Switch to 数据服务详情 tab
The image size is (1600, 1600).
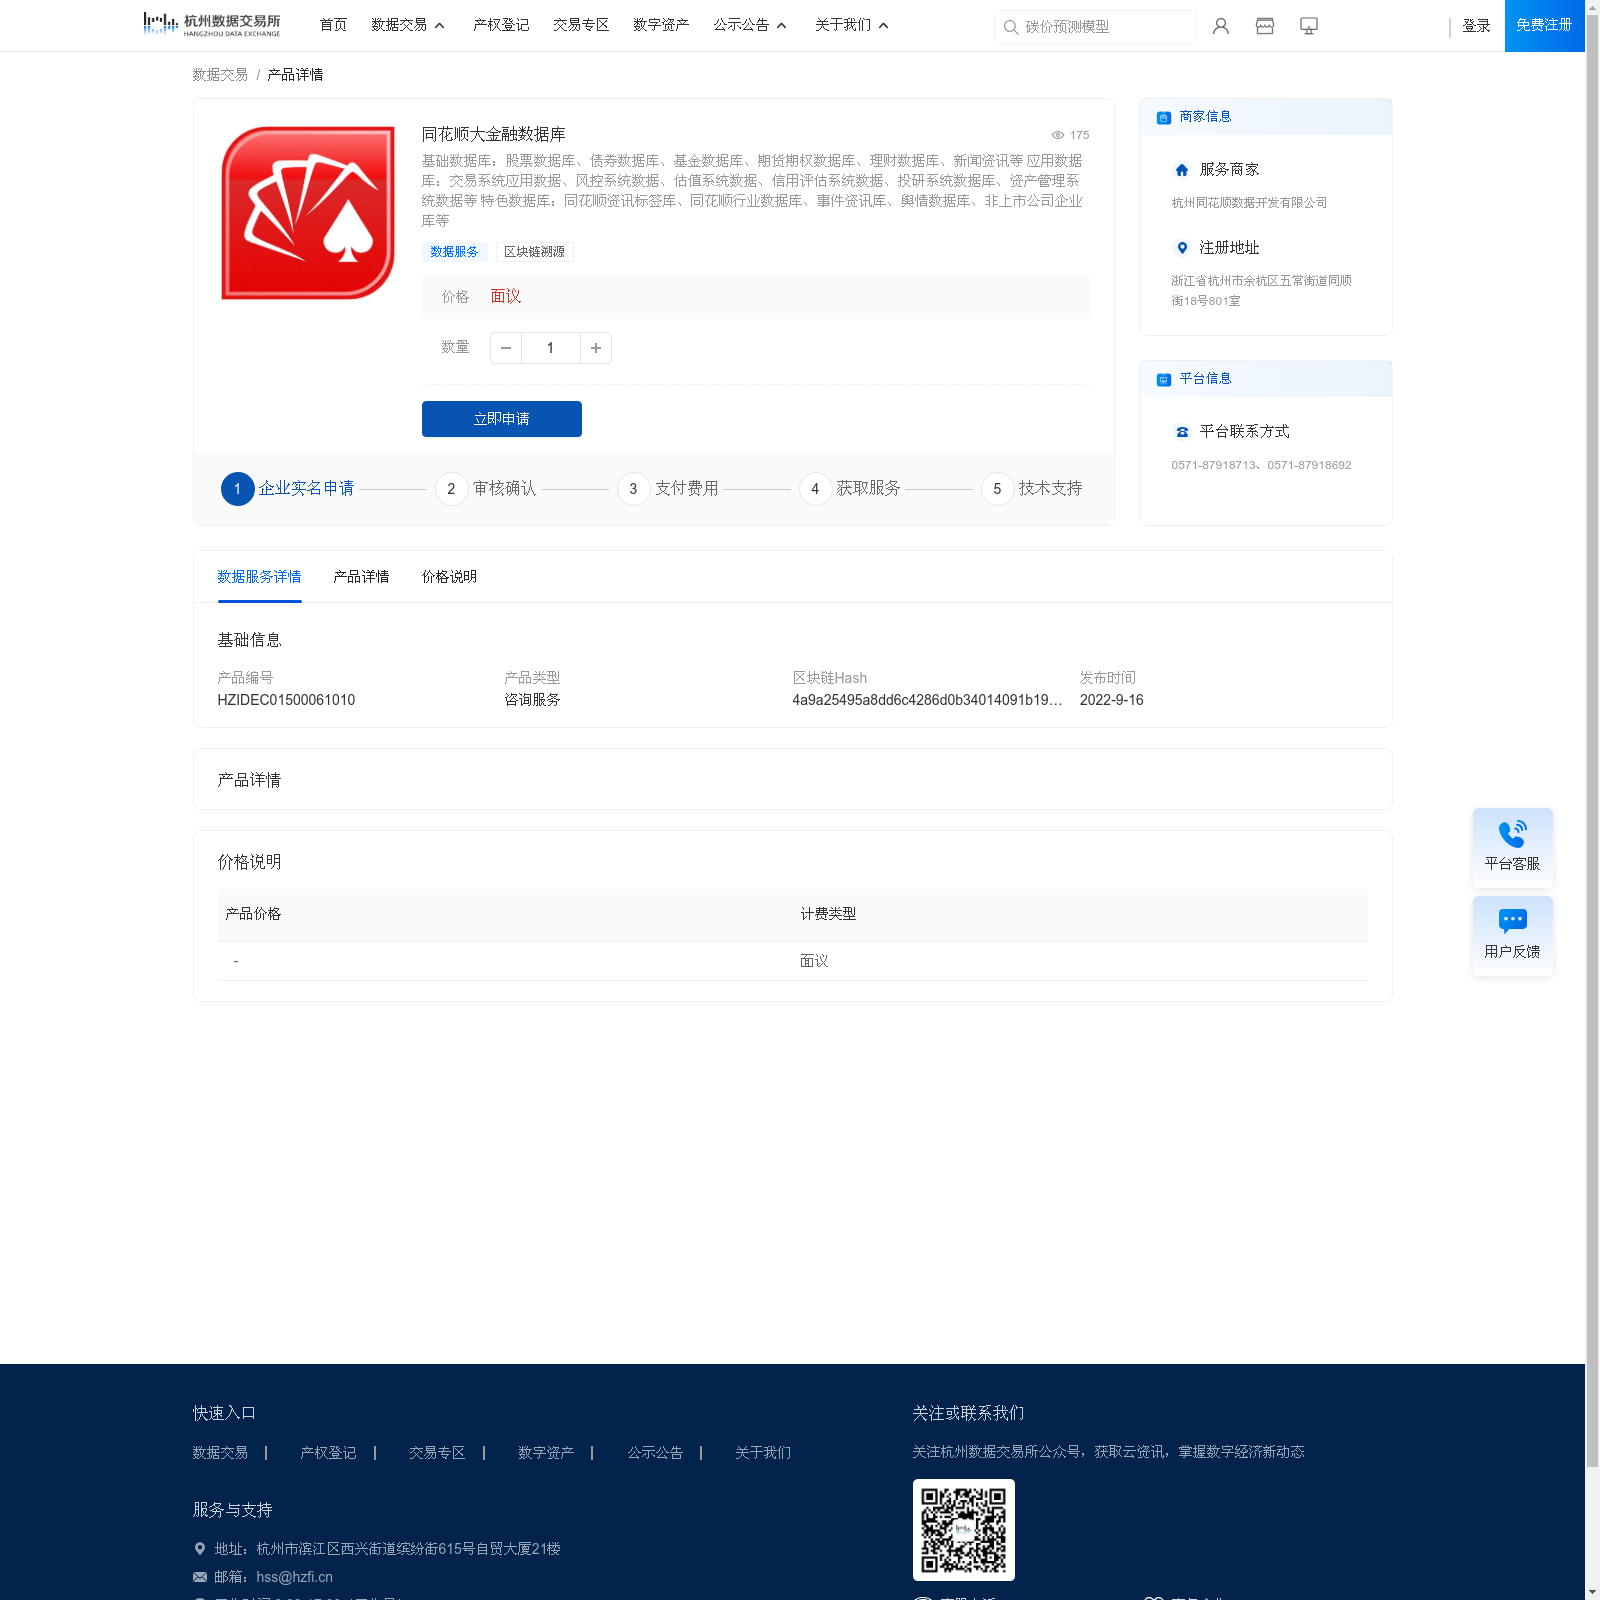tap(259, 577)
